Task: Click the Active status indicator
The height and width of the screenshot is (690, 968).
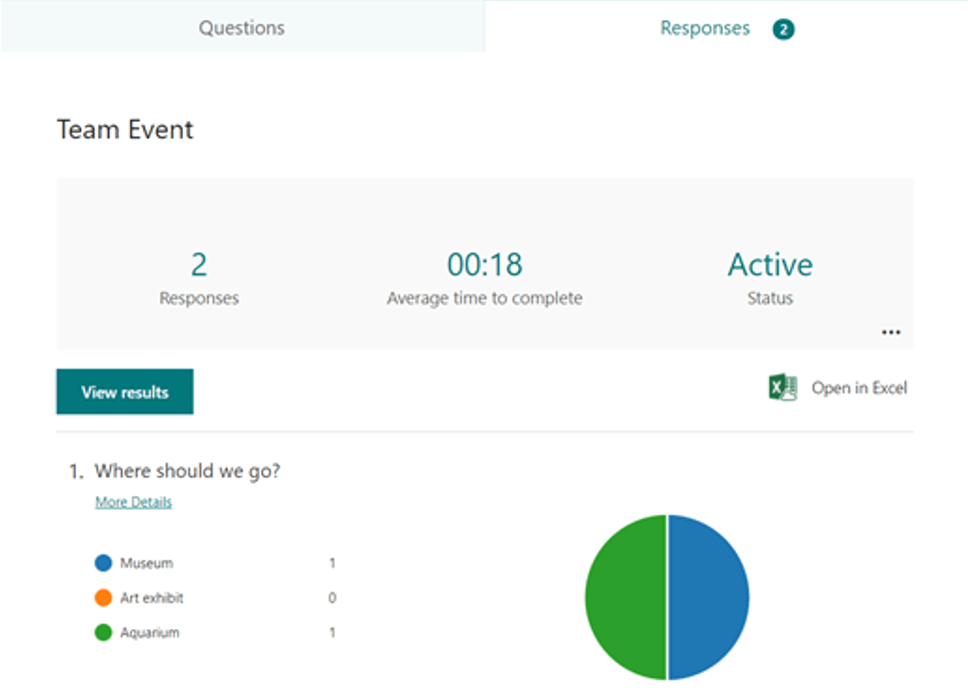Action: tap(769, 265)
